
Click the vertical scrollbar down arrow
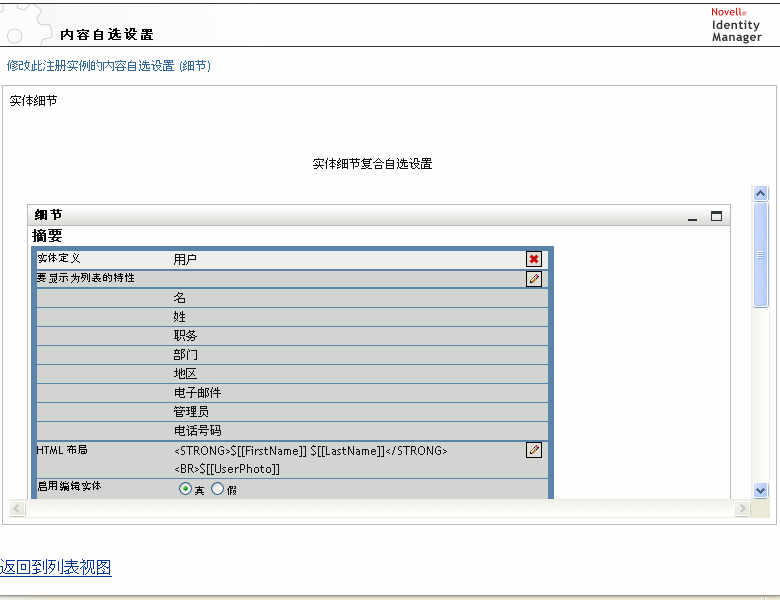[x=761, y=491]
